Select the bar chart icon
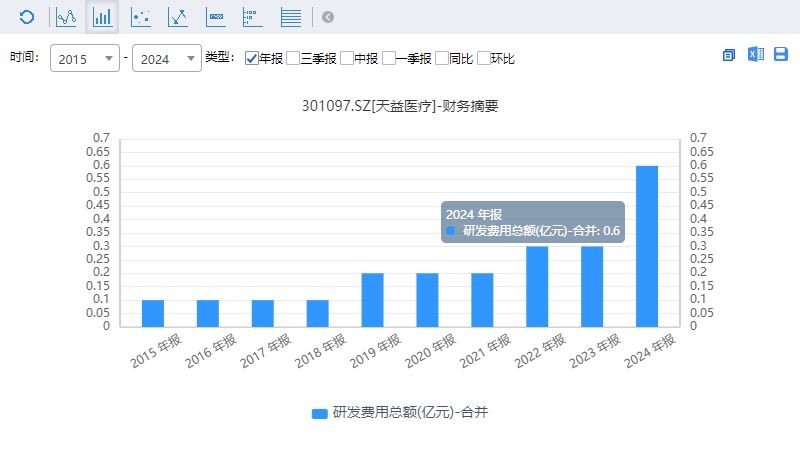800x473 pixels. pyautogui.click(x=102, y=17)
